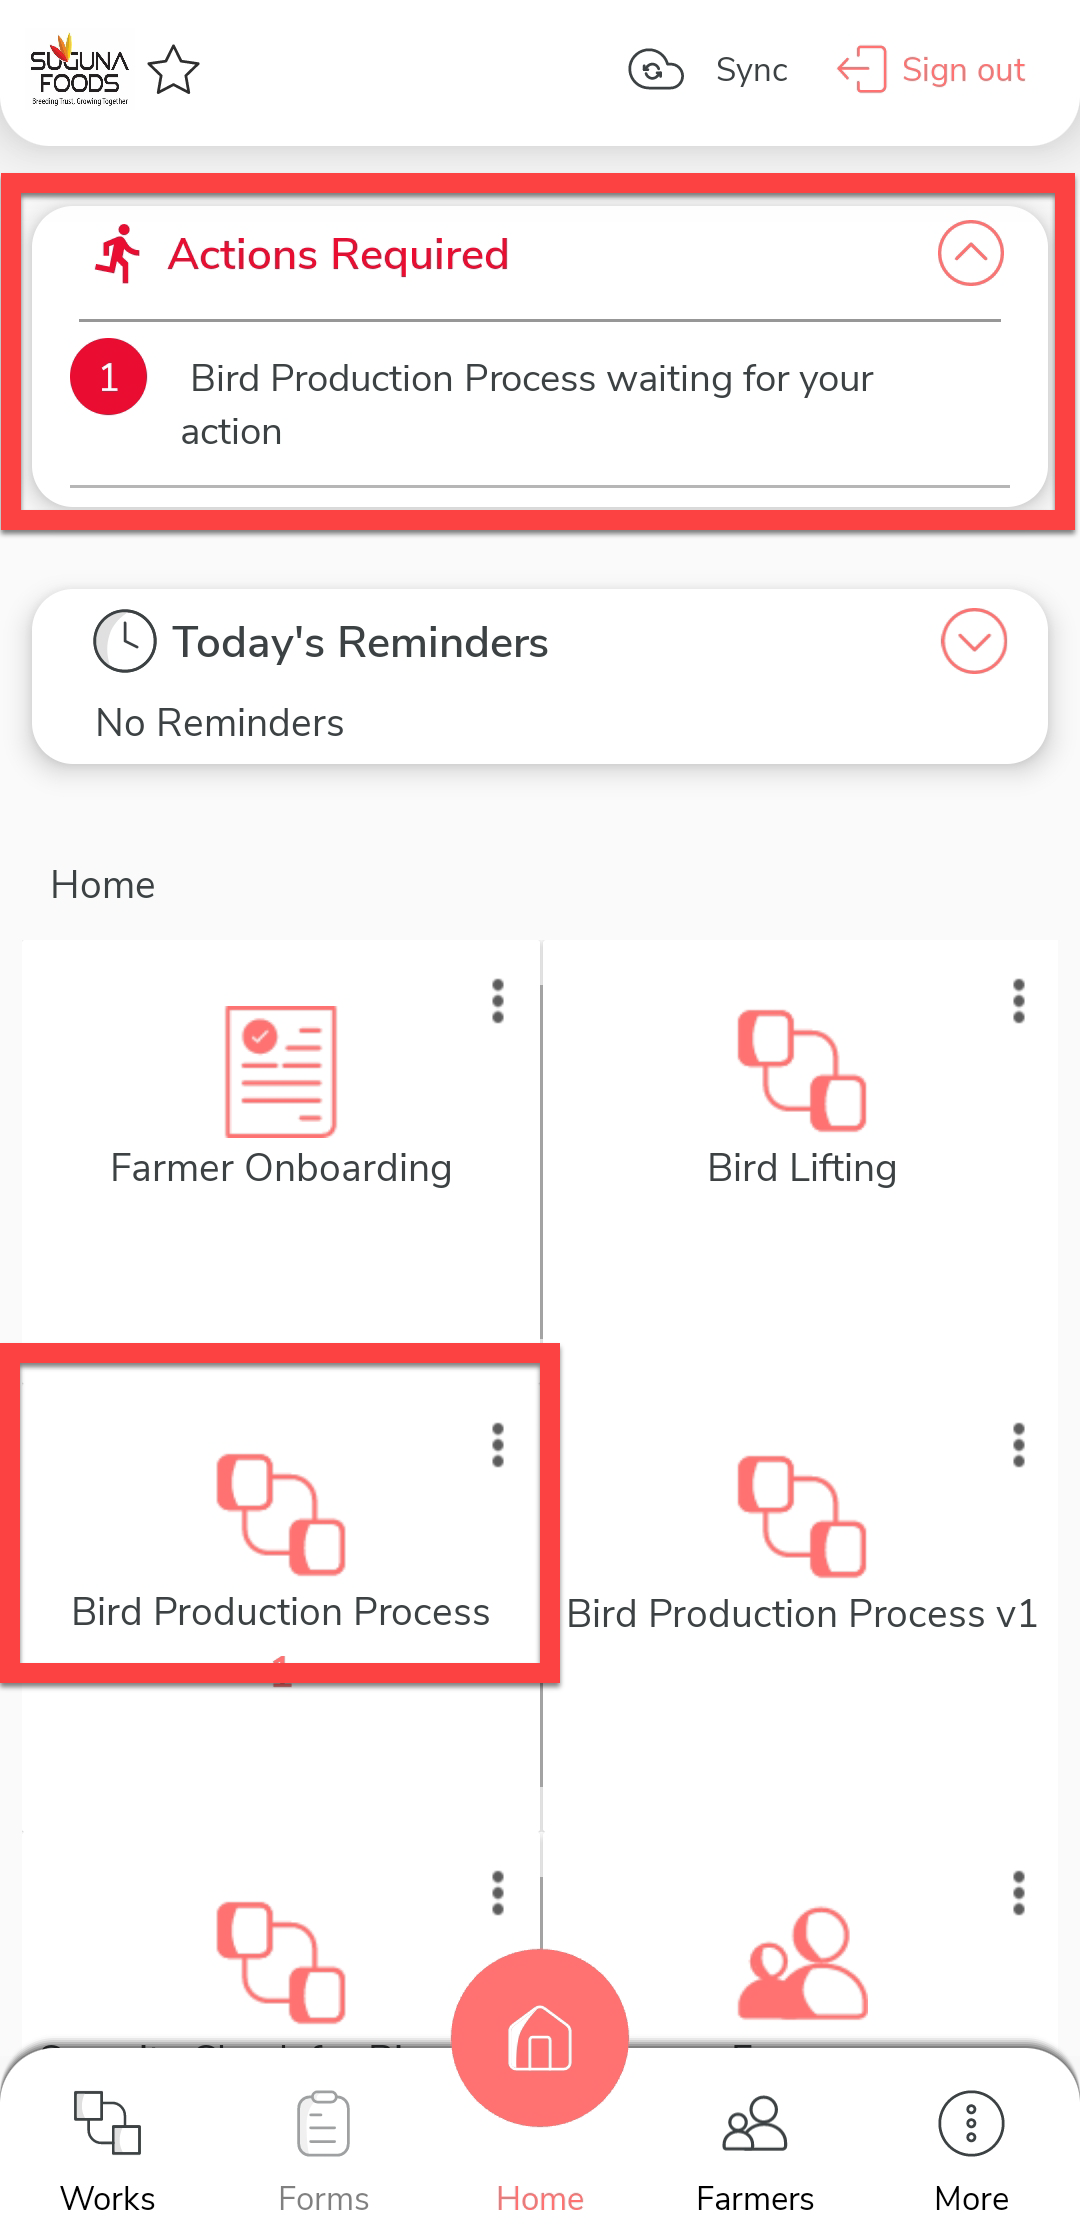The height and width of the screenshot is (2226, 1080).
Task: Open the Farmer Onboarding form tile
Action: pyautogui.click(x=281, y=1098)
